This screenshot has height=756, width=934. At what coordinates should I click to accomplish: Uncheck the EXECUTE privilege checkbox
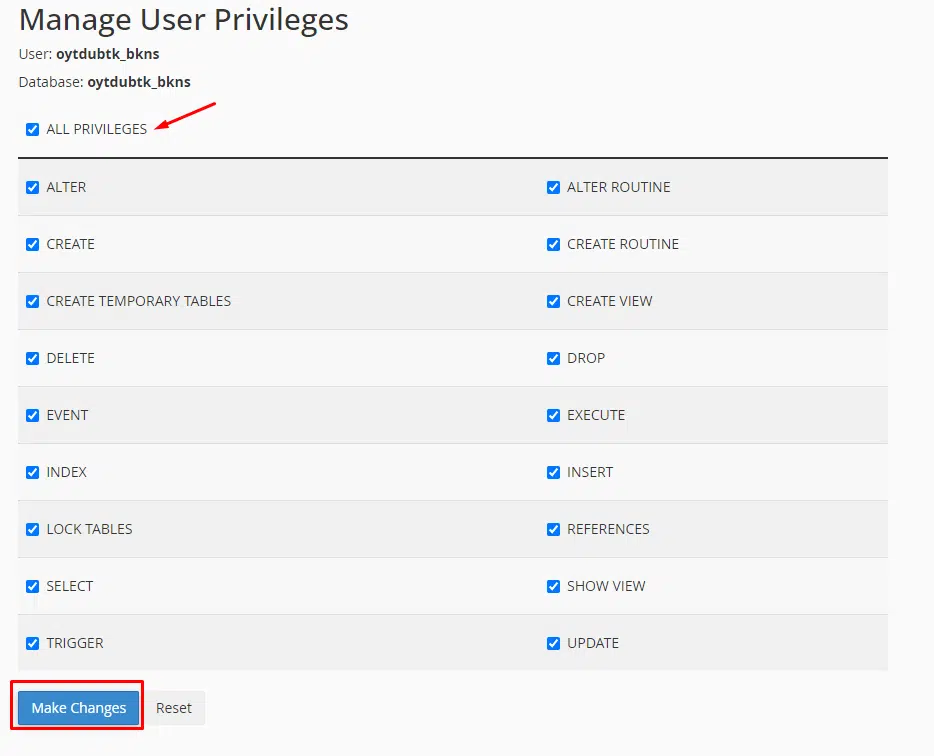point(553,415)
